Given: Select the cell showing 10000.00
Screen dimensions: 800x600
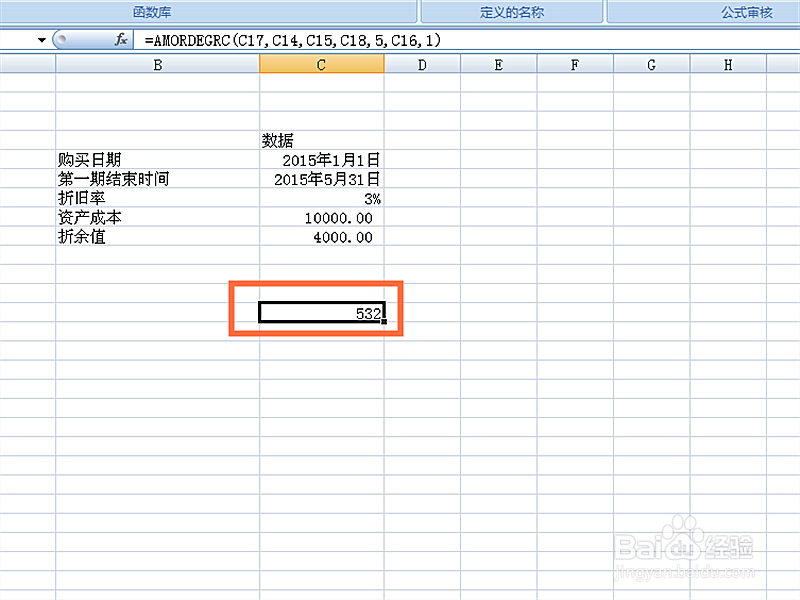Looking at the screenshot, I should click(x=321, y=217).
